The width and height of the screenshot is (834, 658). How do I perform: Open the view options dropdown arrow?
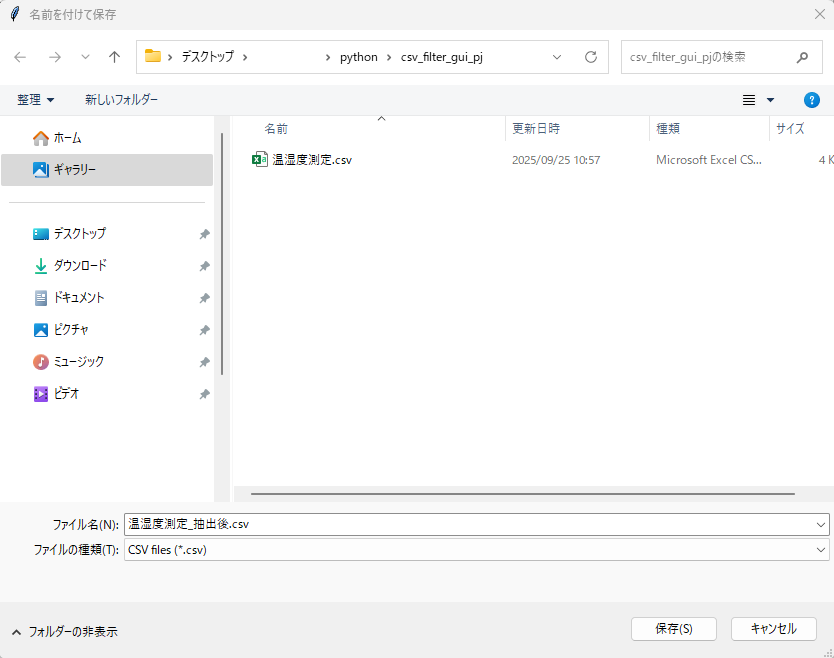[770, 100]
